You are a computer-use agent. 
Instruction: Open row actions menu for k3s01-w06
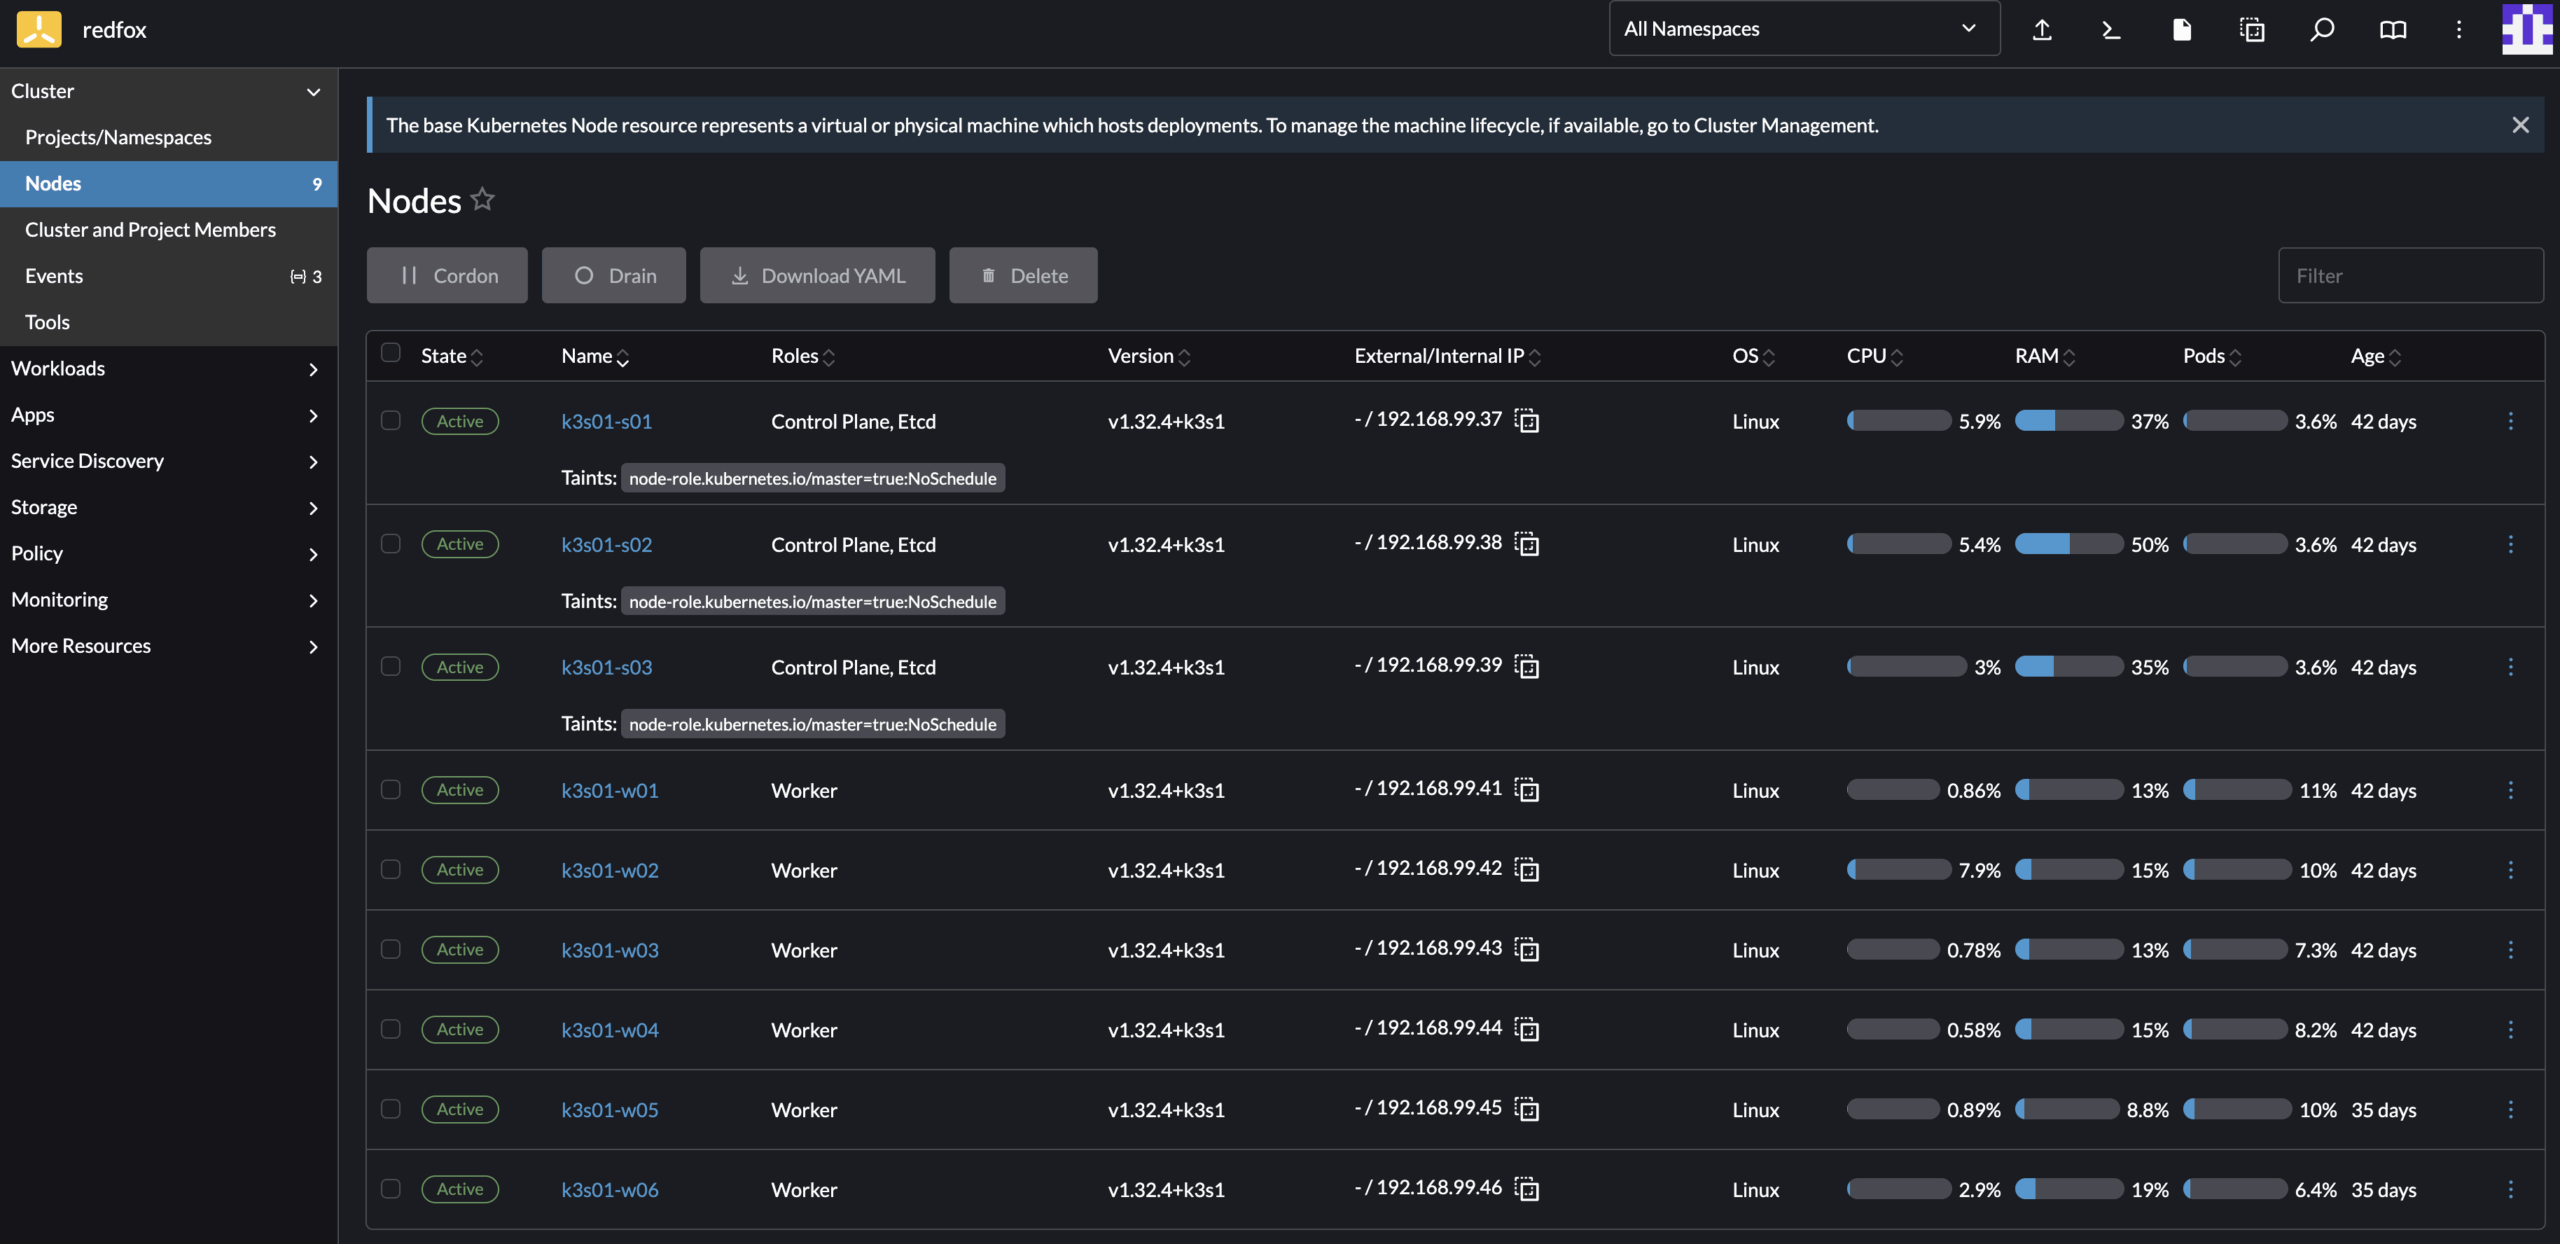pos(2510,1189)
